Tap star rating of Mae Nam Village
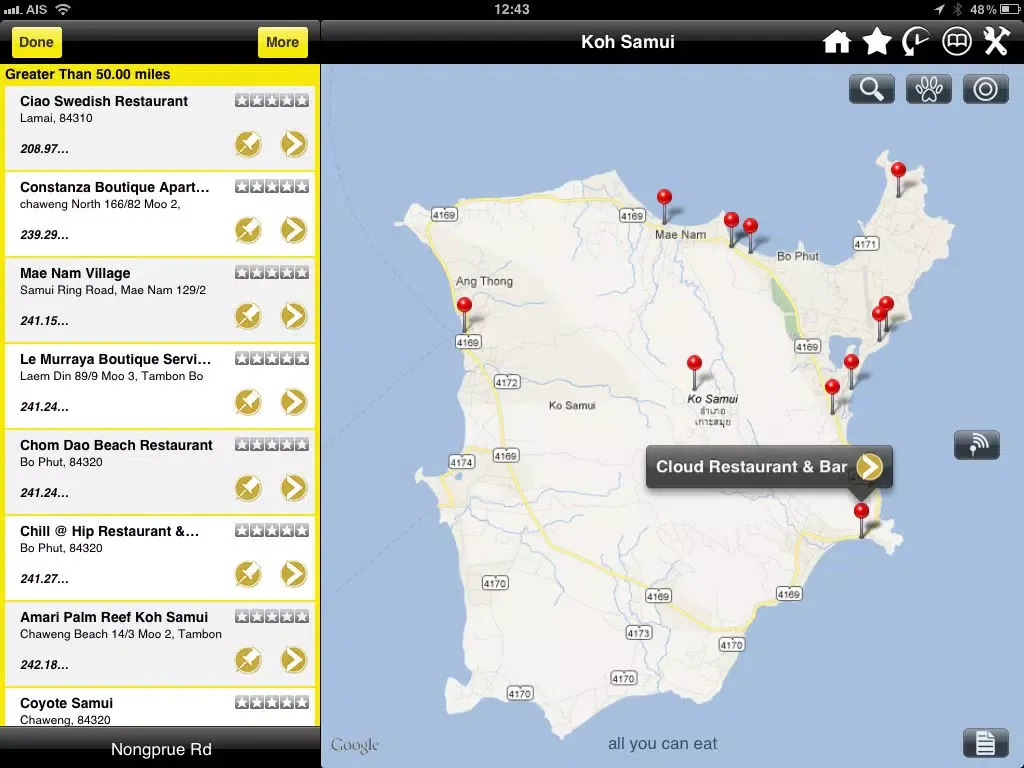 pyautogui.click(x=272, y=272)
